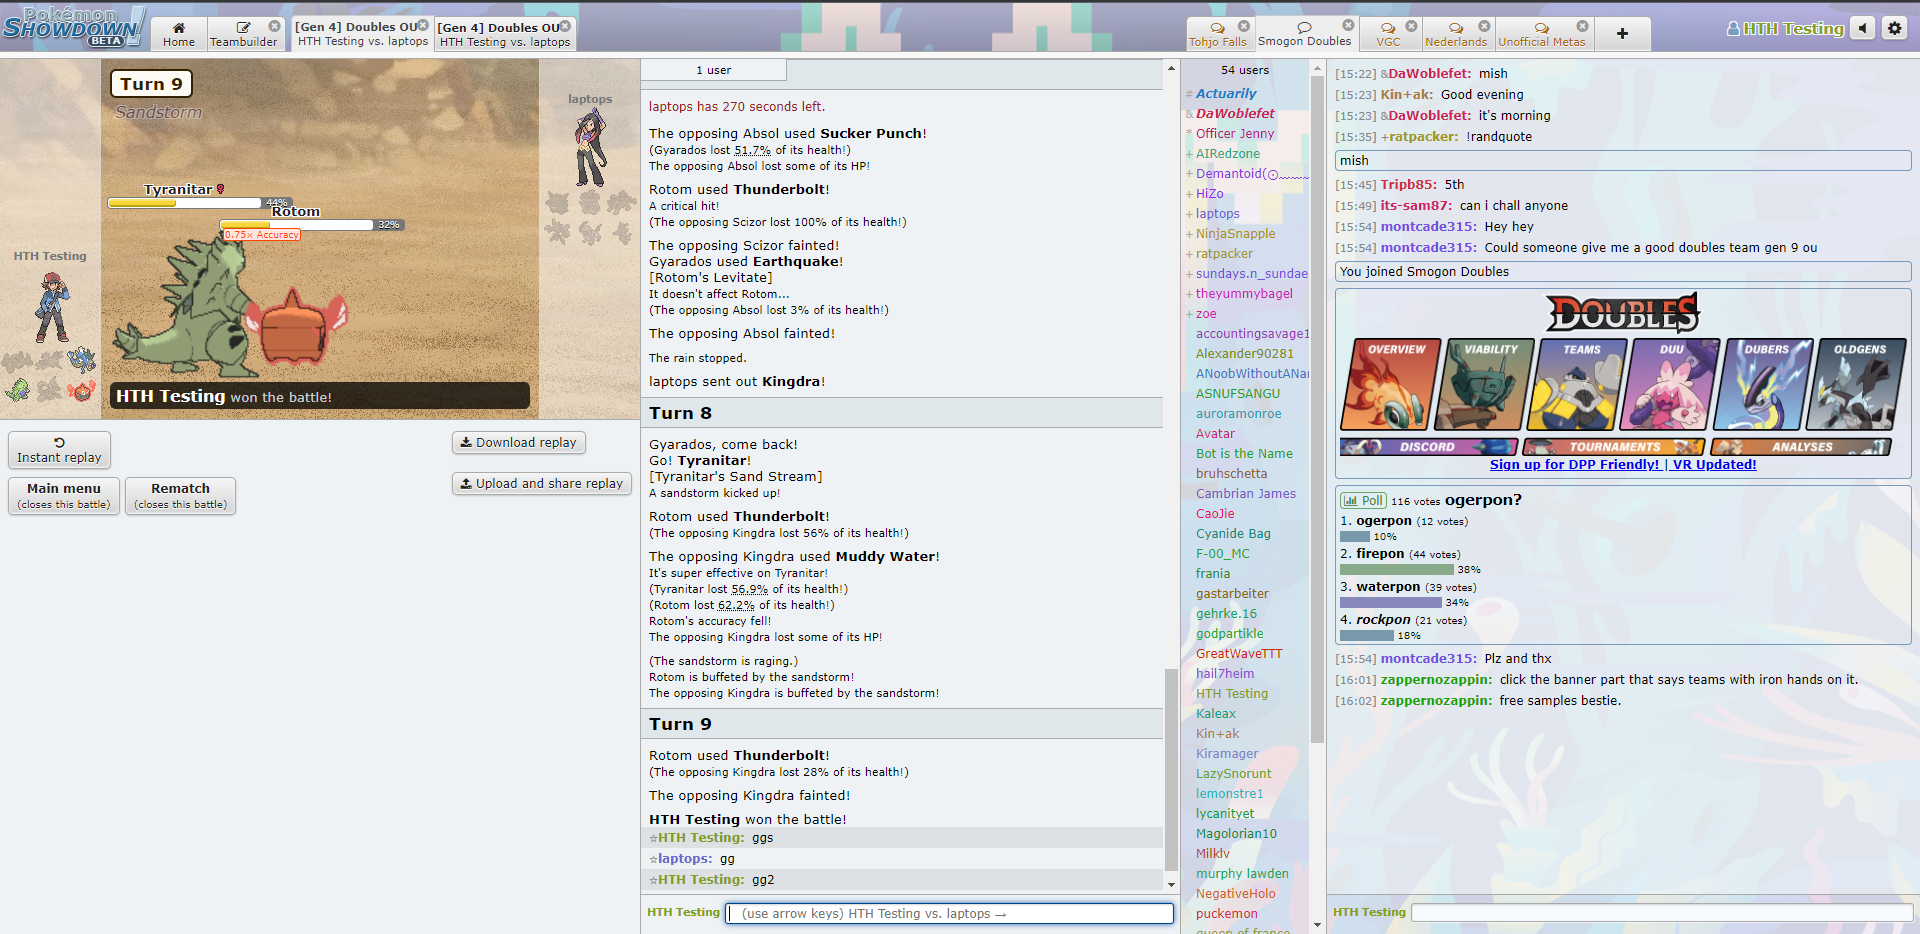This screenshot has width=1920, height=934.
Task: Toggle sound via speaker icon
Action: pyautogui.click(x=1862, y=28)
